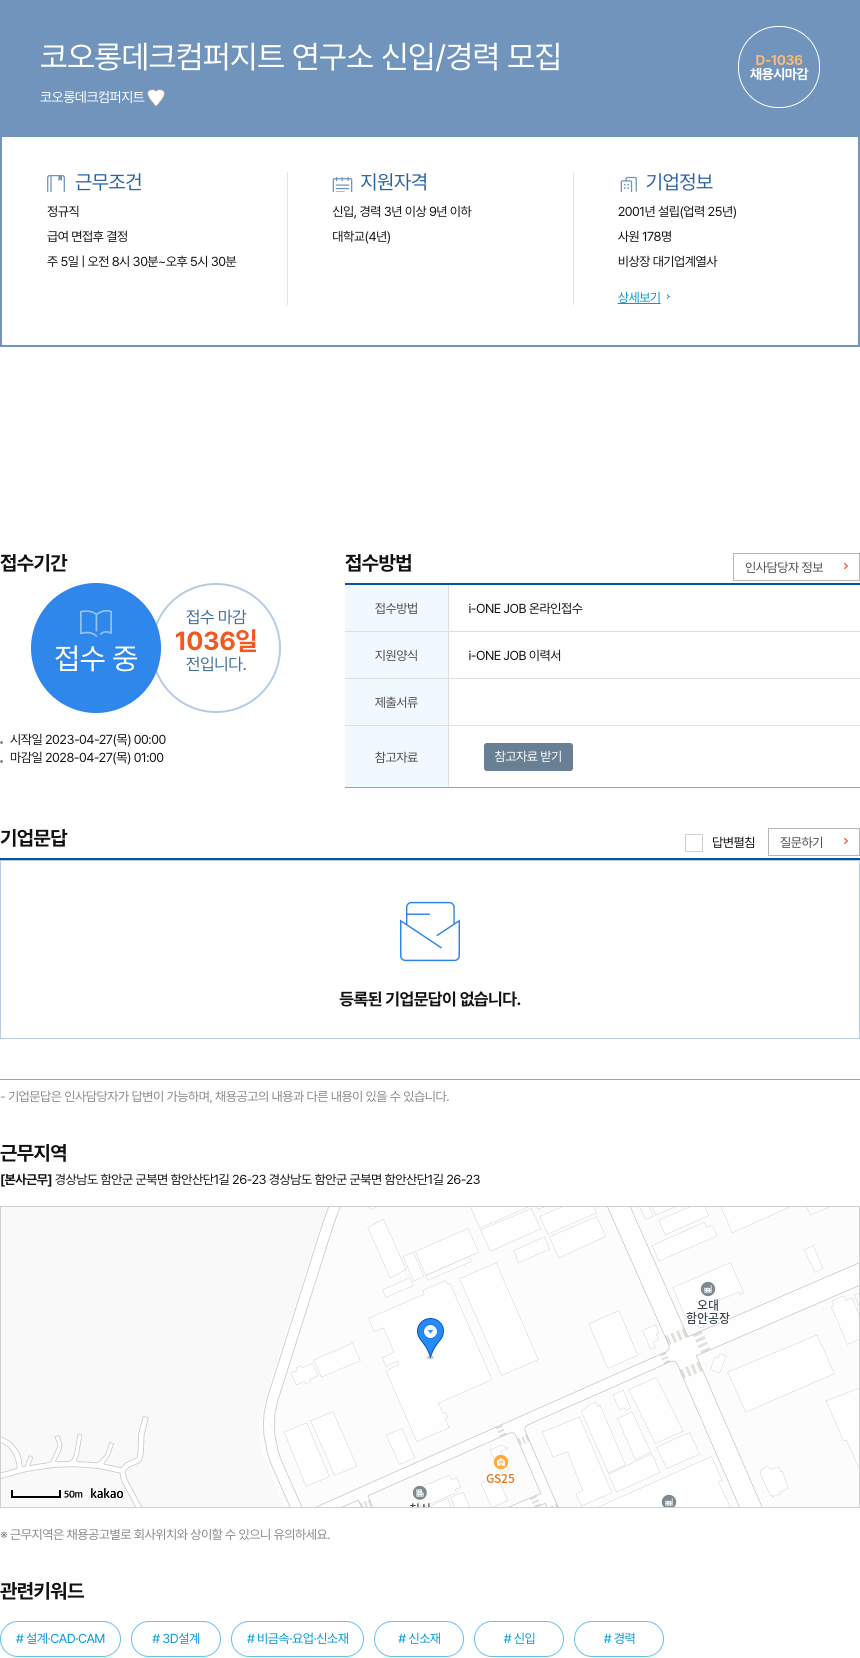Click the 본사근무 address line
This screenshot has width=860, height=1658.
pyautogui.click(x=240, y=1179)
